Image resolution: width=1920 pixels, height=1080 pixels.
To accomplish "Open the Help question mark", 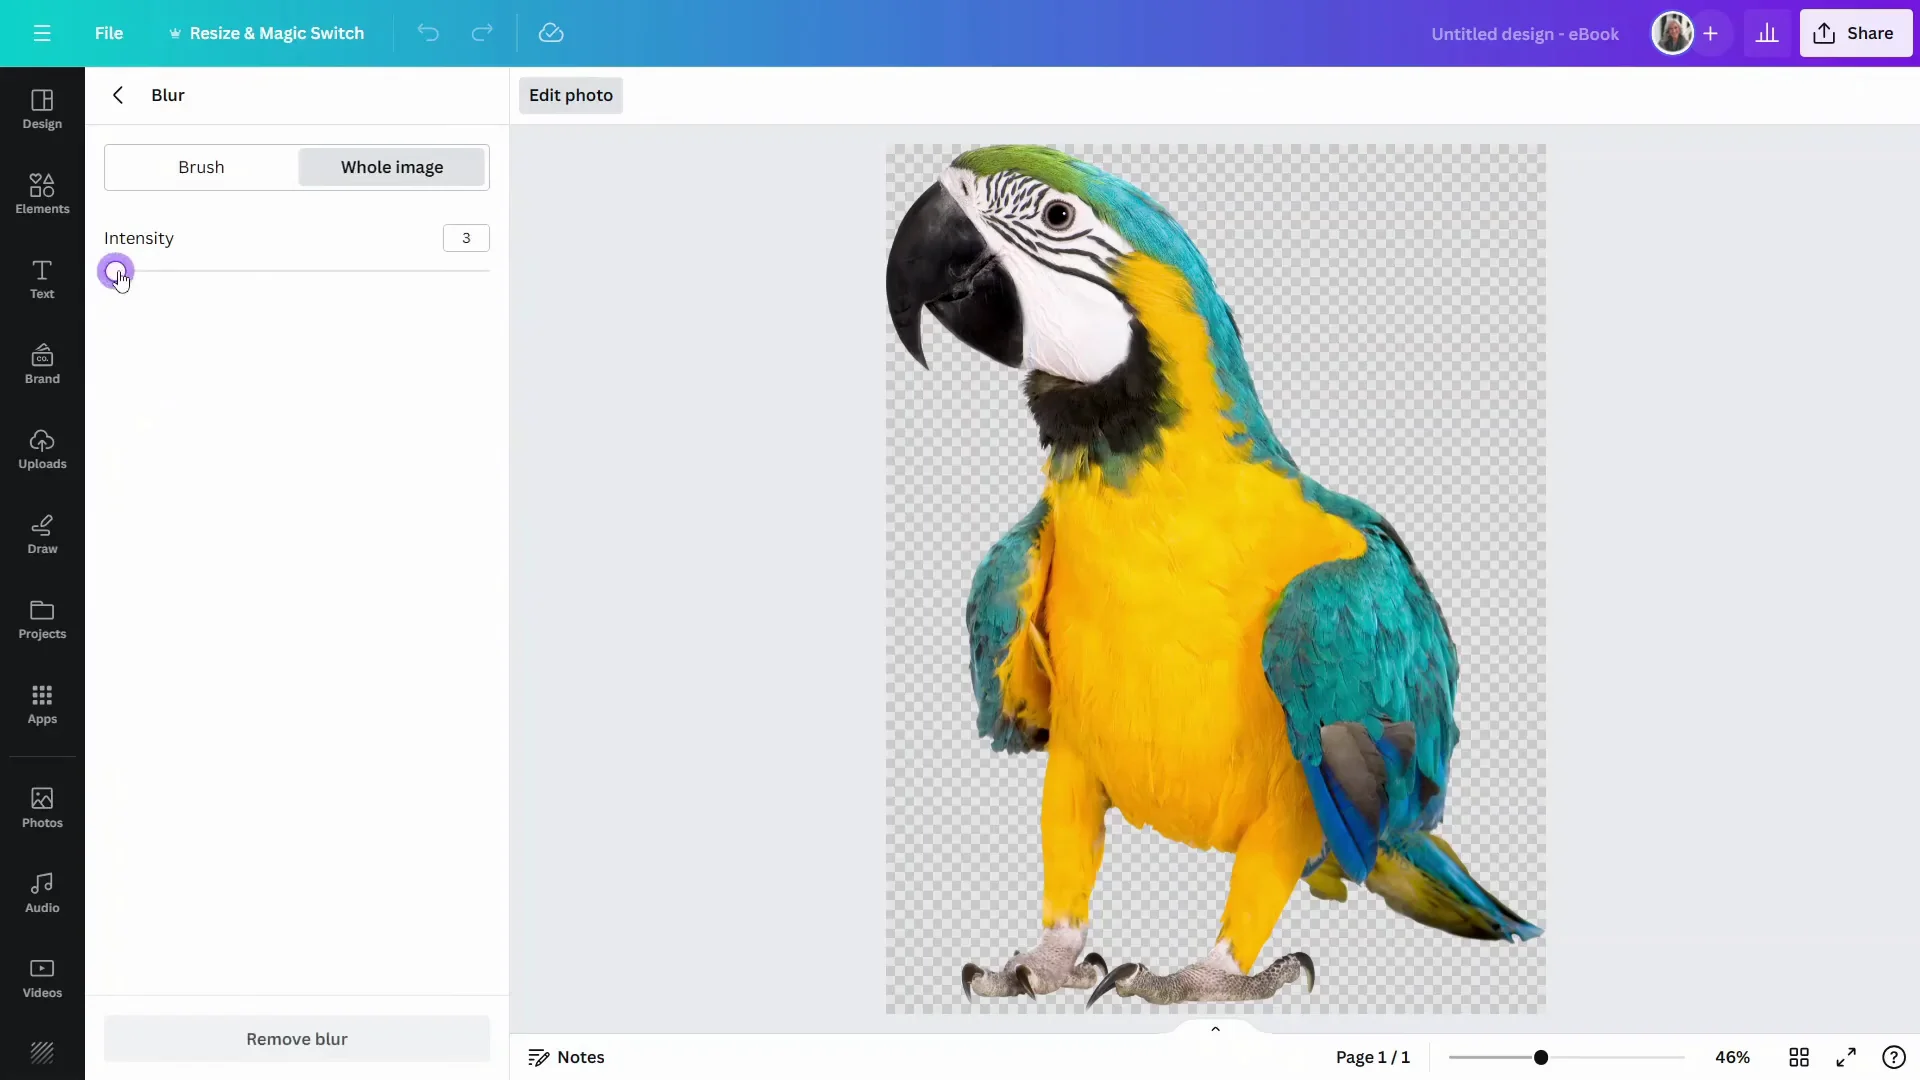I will [x=1894, y=1057].
